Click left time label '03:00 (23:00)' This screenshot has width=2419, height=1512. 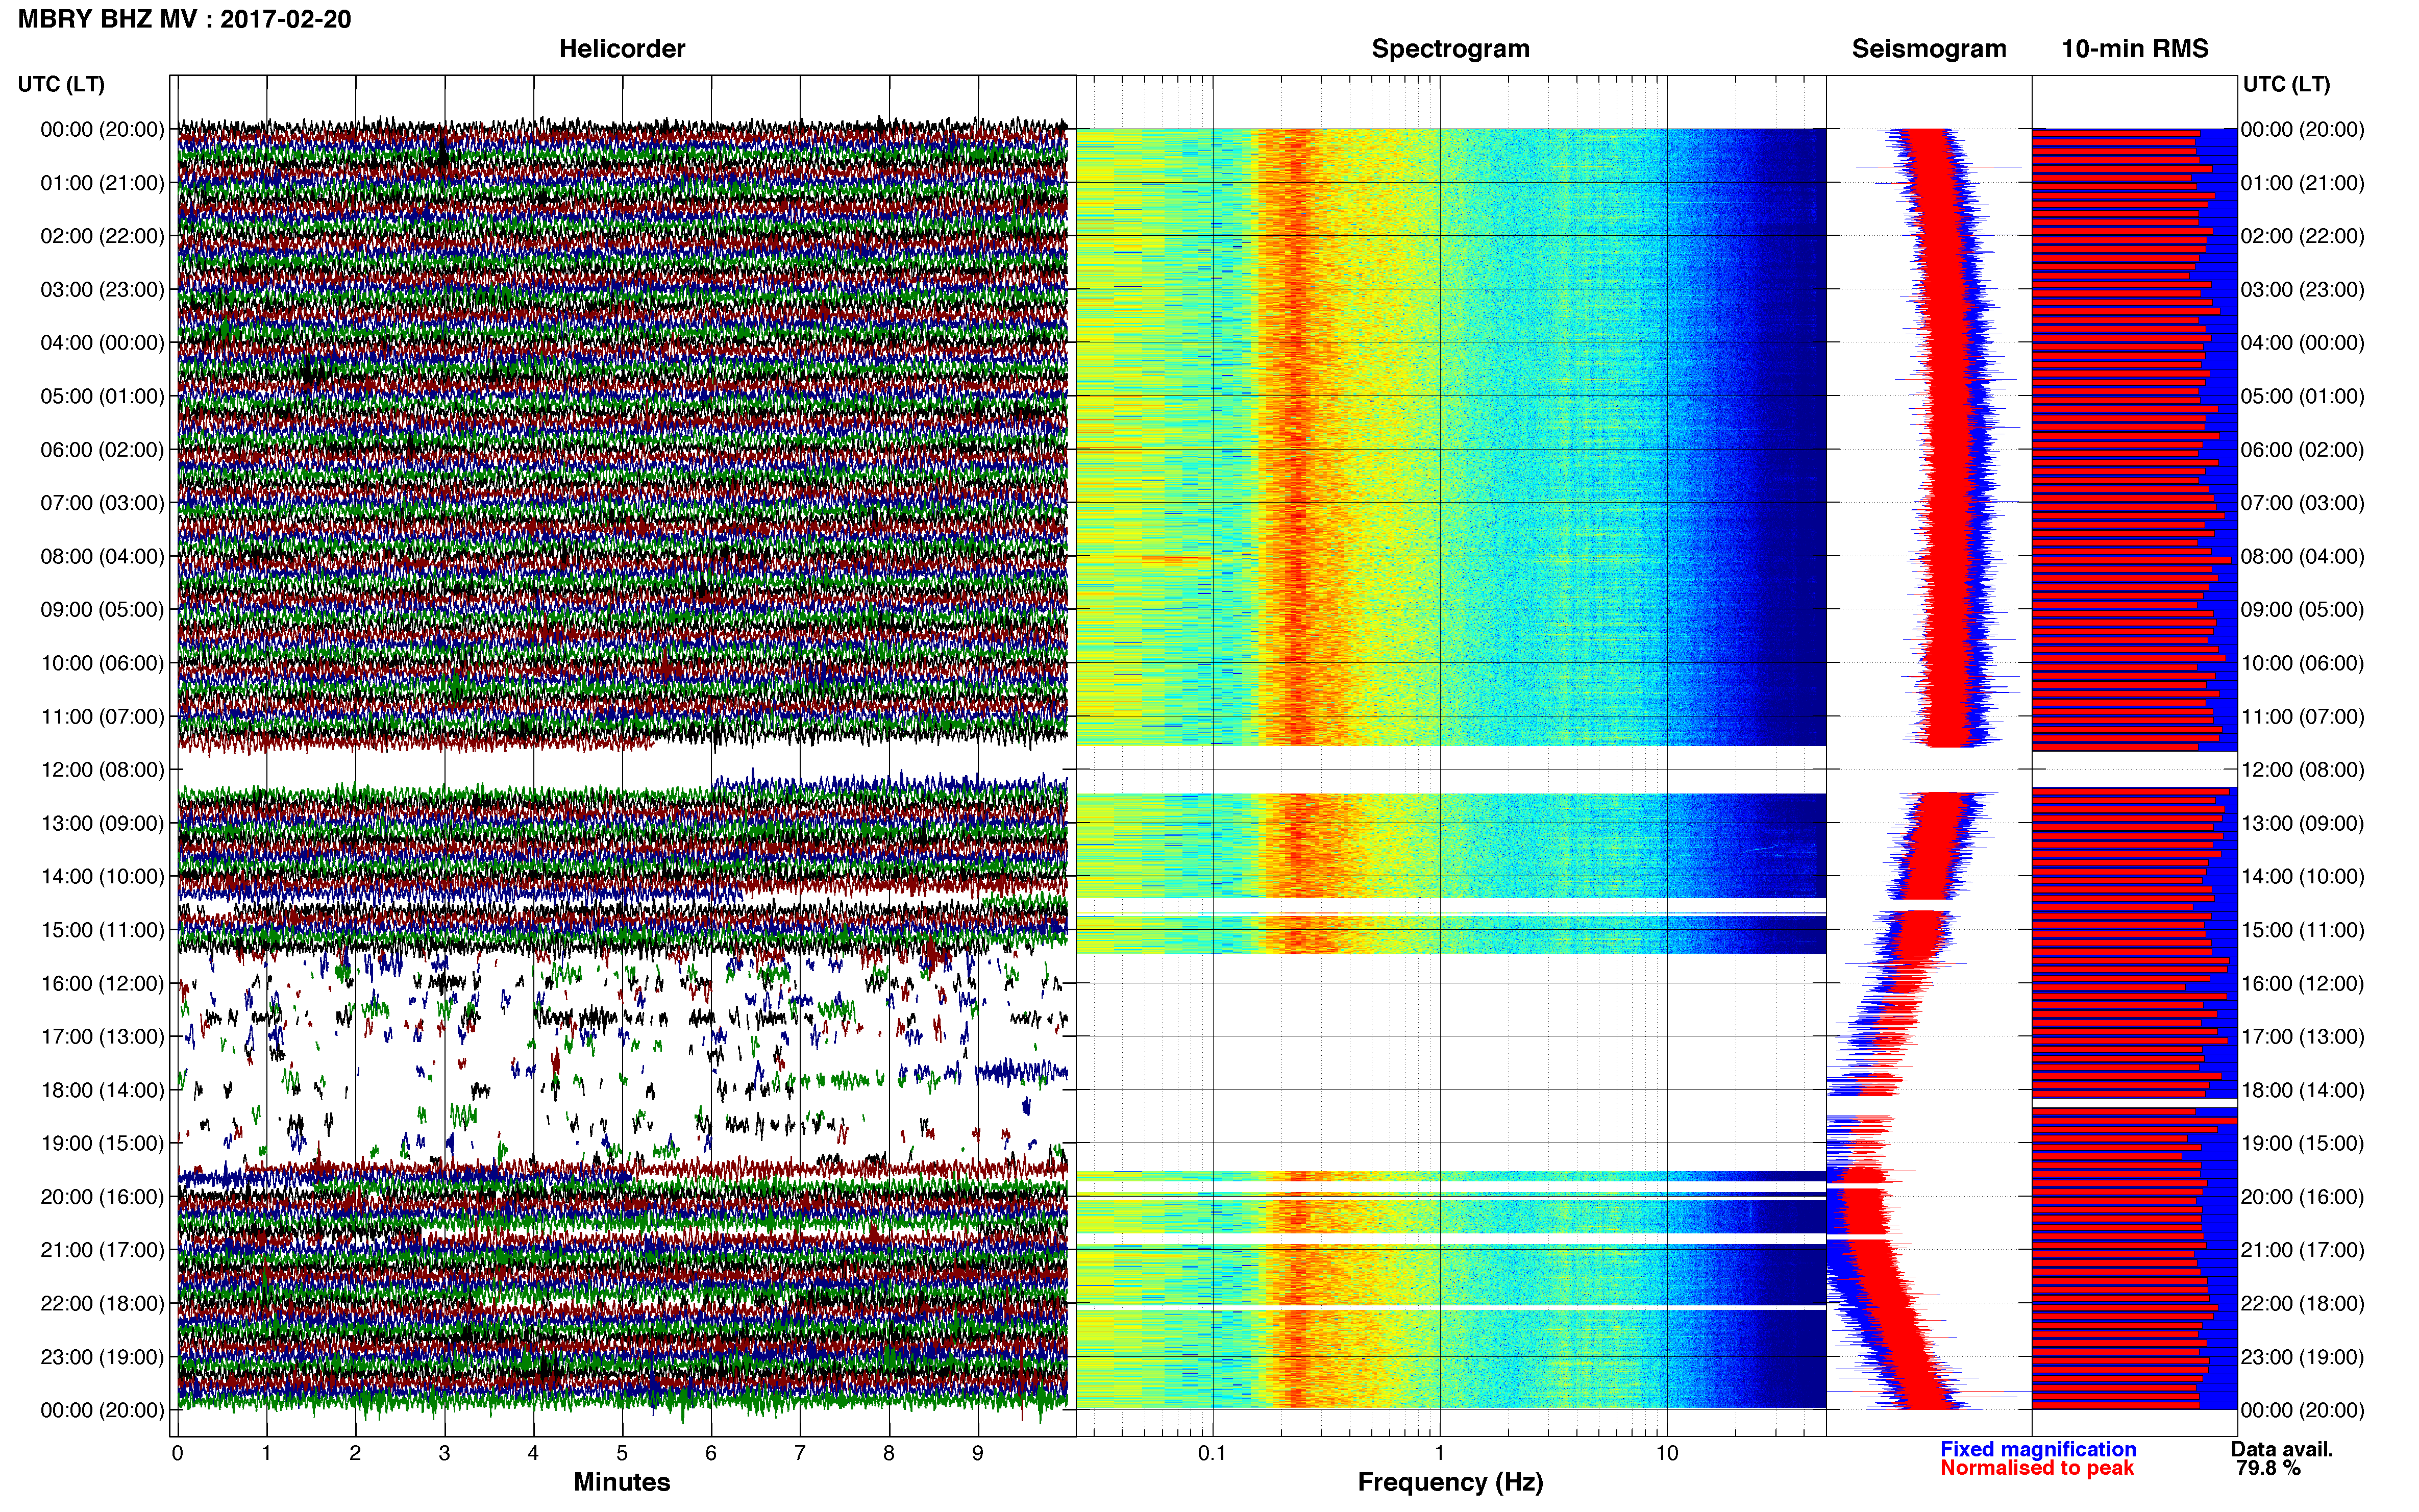coord(102,290)
